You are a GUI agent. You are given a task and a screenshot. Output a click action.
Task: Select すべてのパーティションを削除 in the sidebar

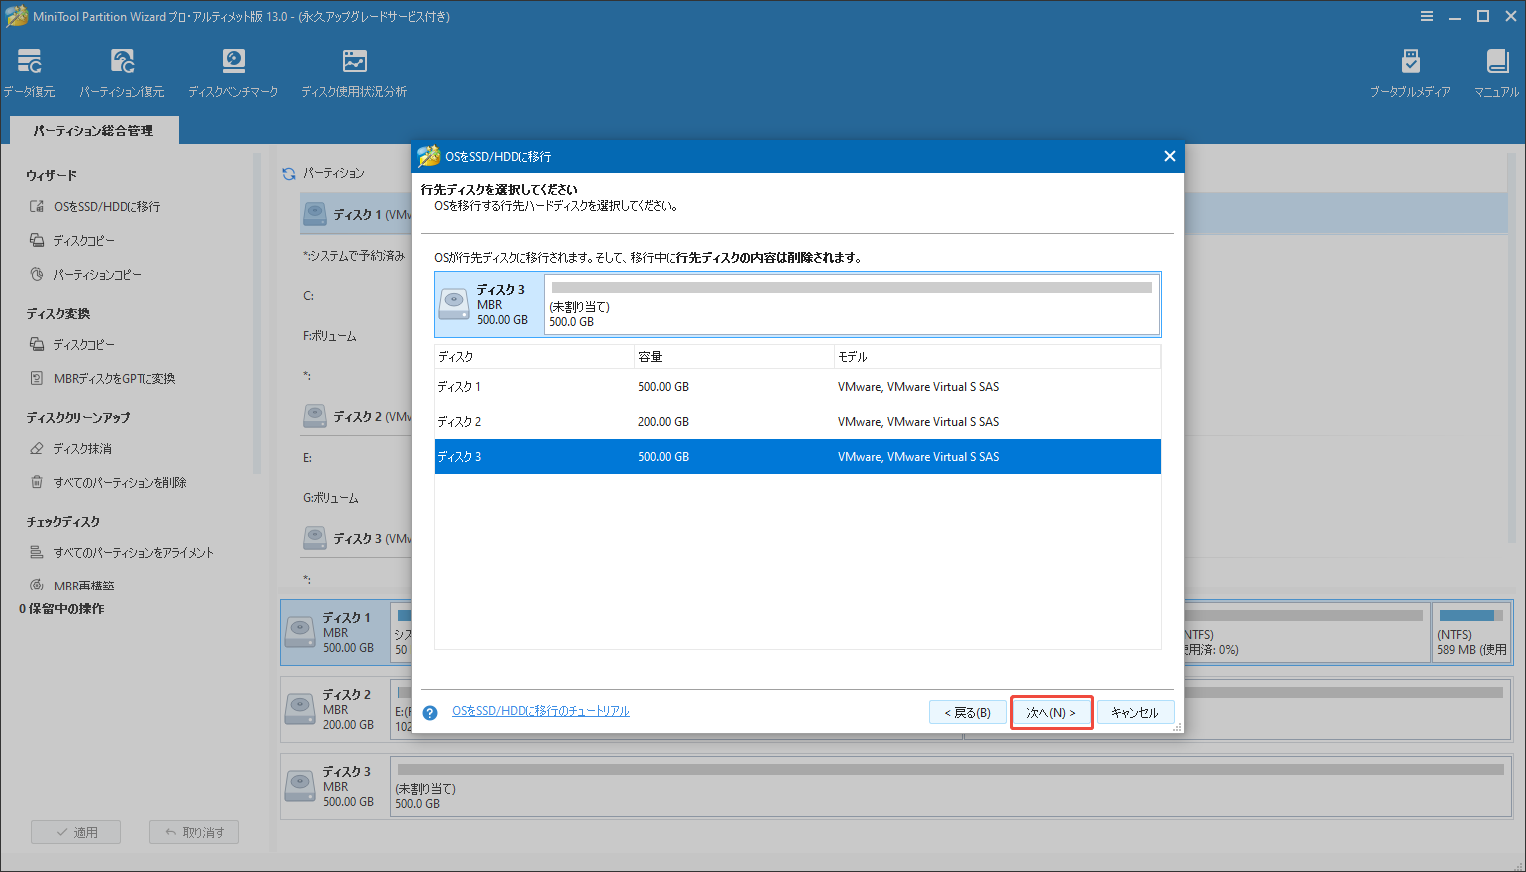coord(120,482)
